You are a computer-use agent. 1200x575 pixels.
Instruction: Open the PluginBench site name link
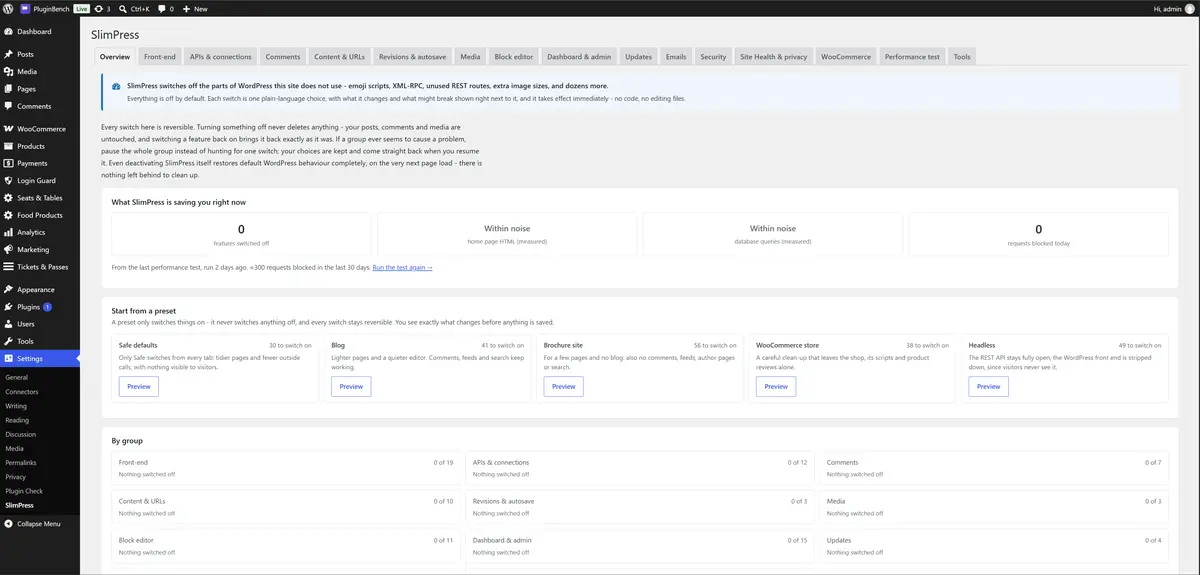(x=44, y=8)
